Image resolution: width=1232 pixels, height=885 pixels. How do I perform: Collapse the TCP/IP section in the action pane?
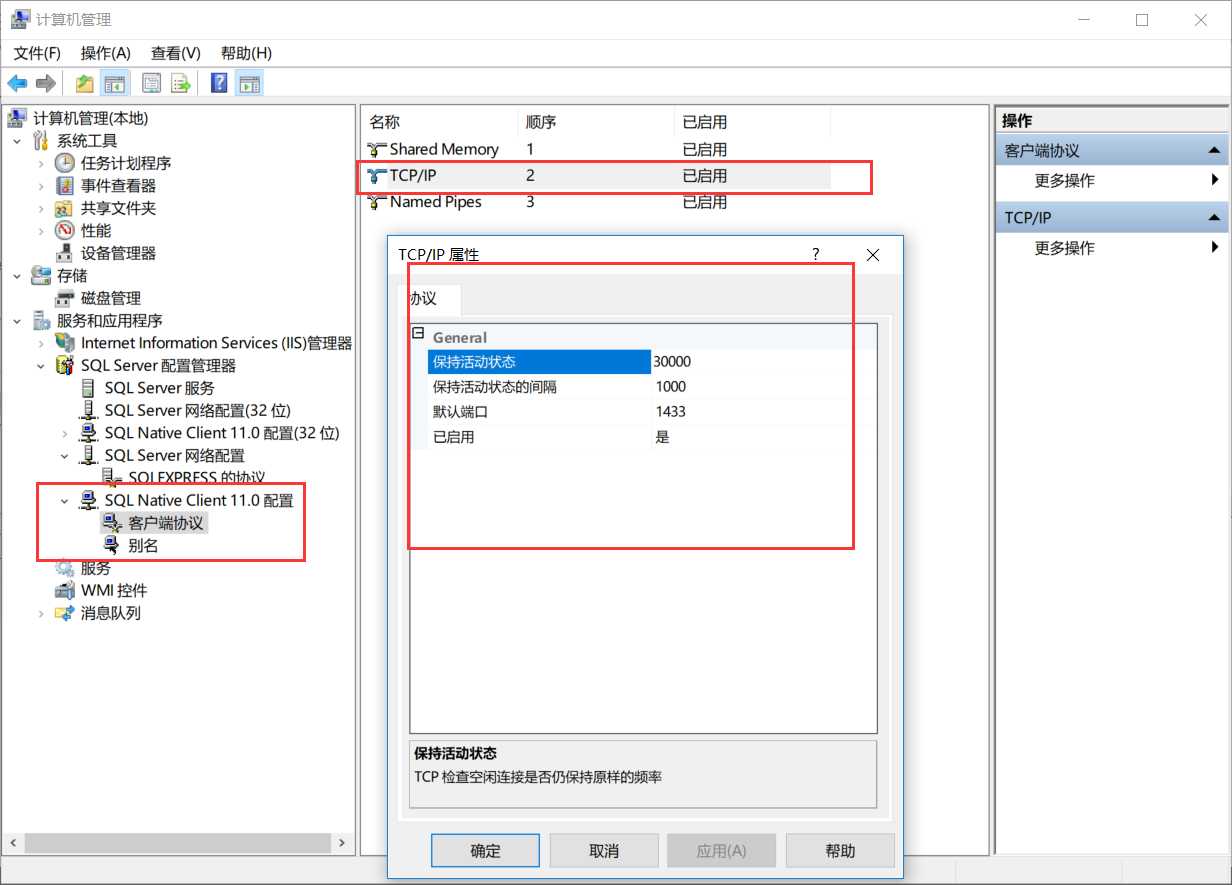[x=1214, y=217]
